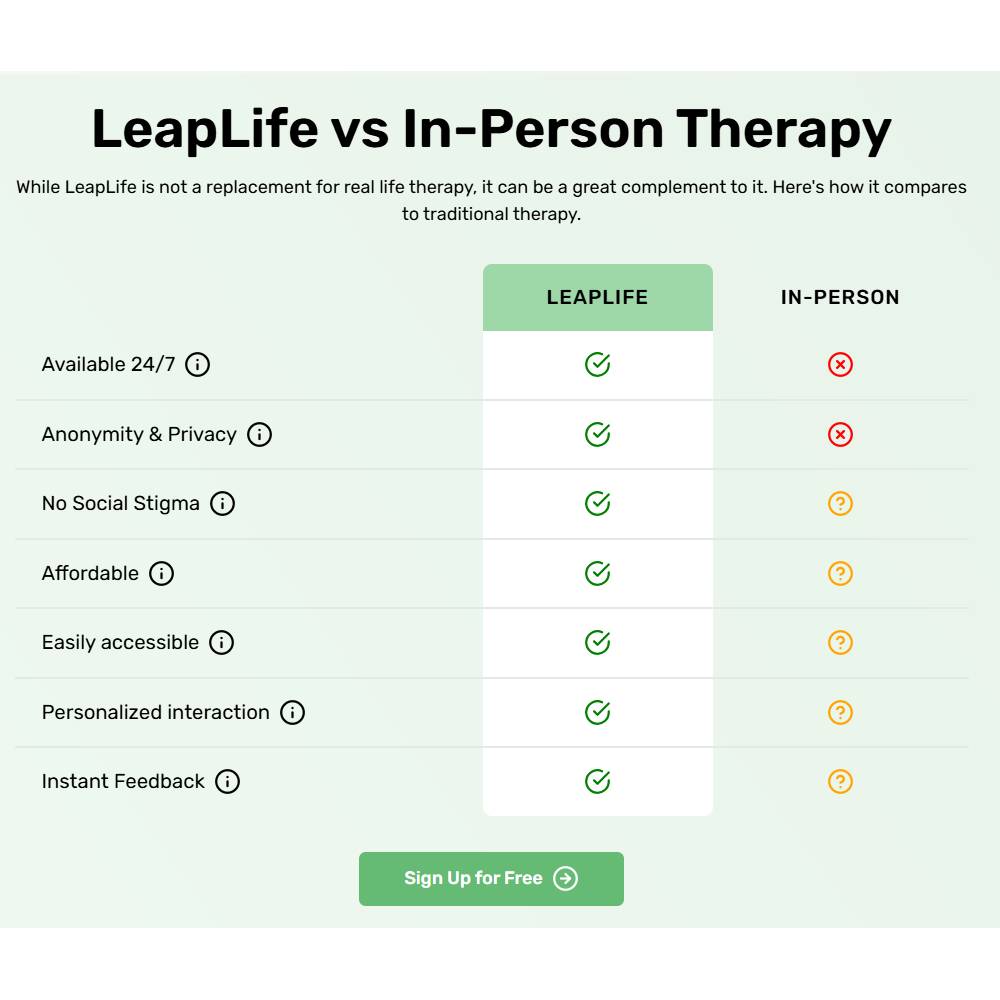Click the LeapLife vs In-Person Therapy heading
The width and height of the screenshot is (1000, 1000).
(491, 128)
